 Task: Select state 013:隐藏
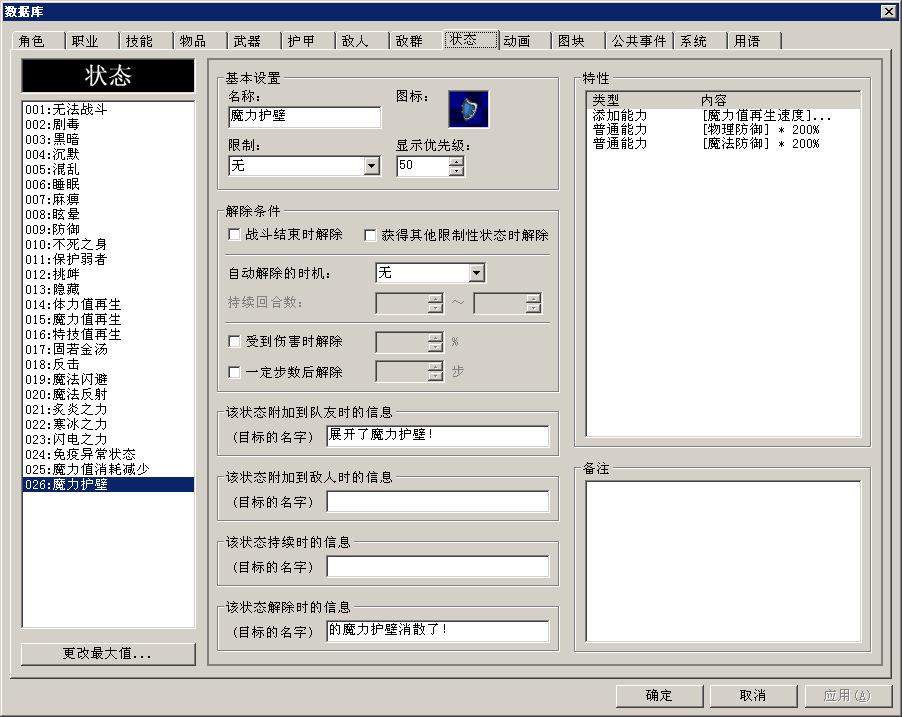[108, 289]
